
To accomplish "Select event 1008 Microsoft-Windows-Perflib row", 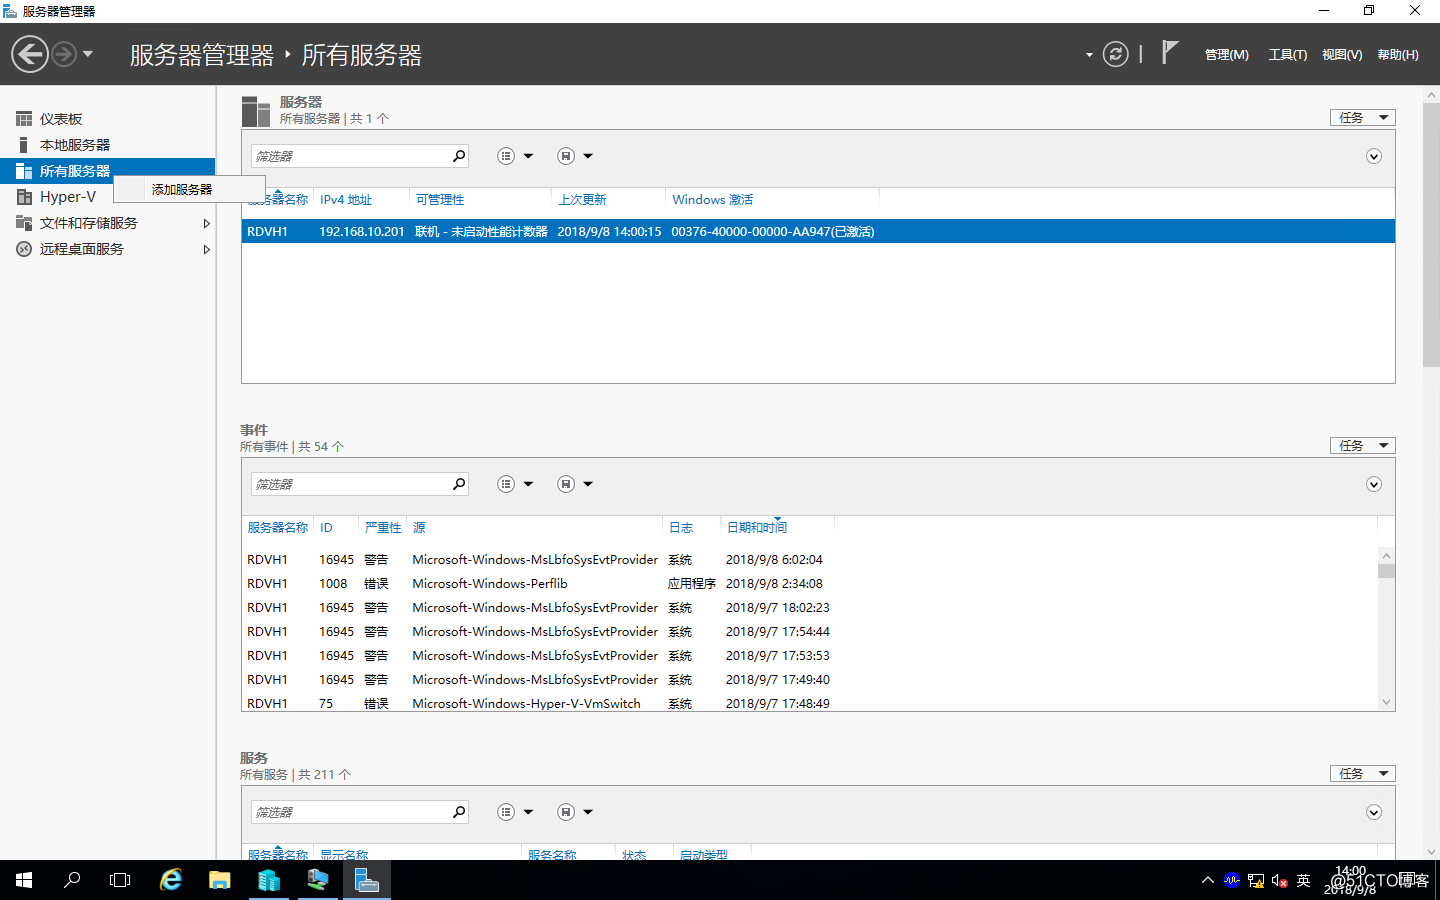I will coord(810,584).
